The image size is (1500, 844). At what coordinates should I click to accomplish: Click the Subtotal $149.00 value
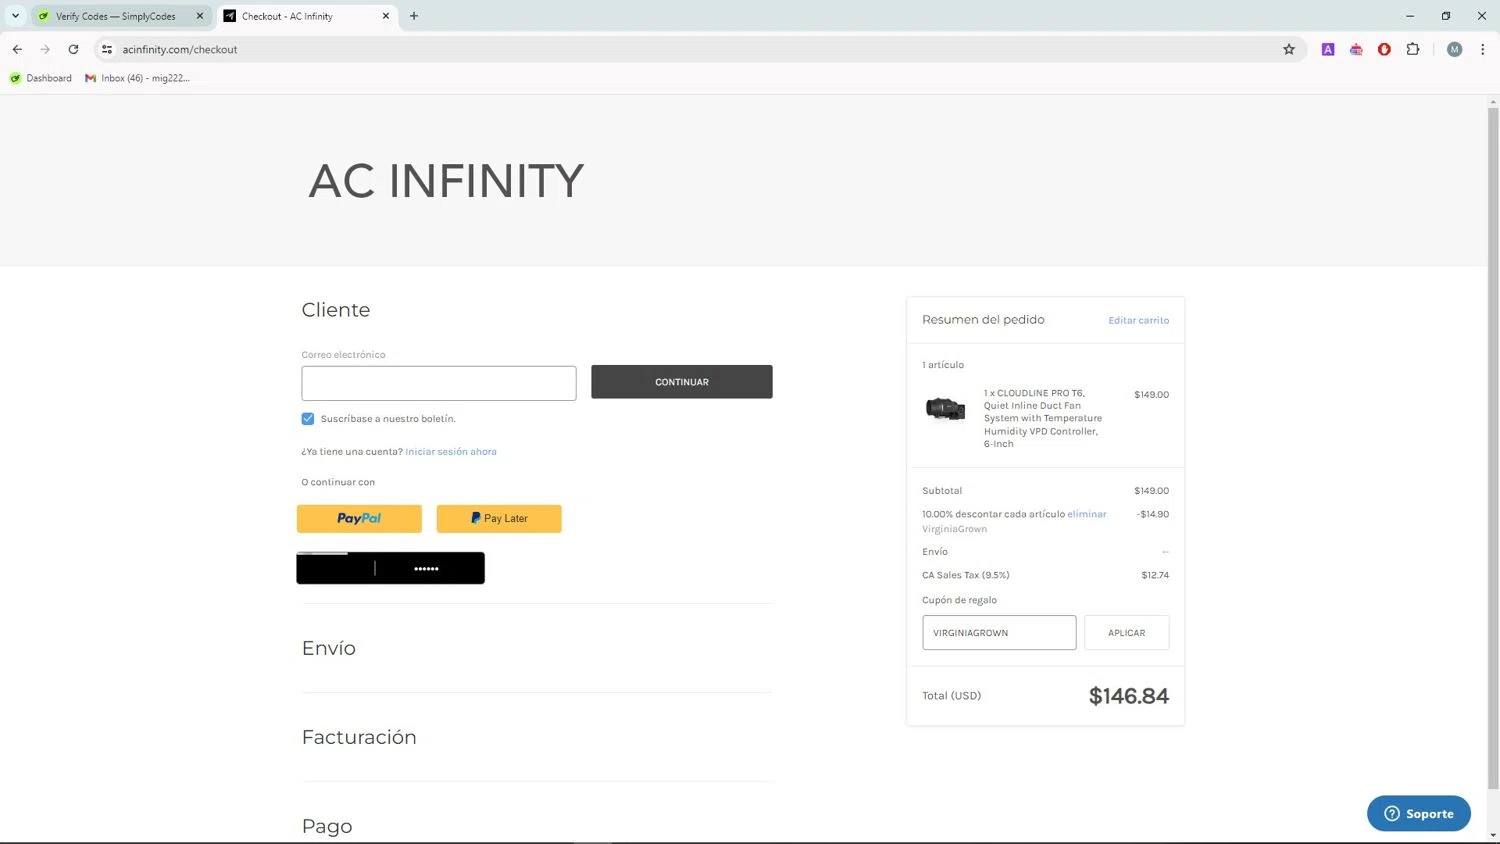pos(1151,491)
